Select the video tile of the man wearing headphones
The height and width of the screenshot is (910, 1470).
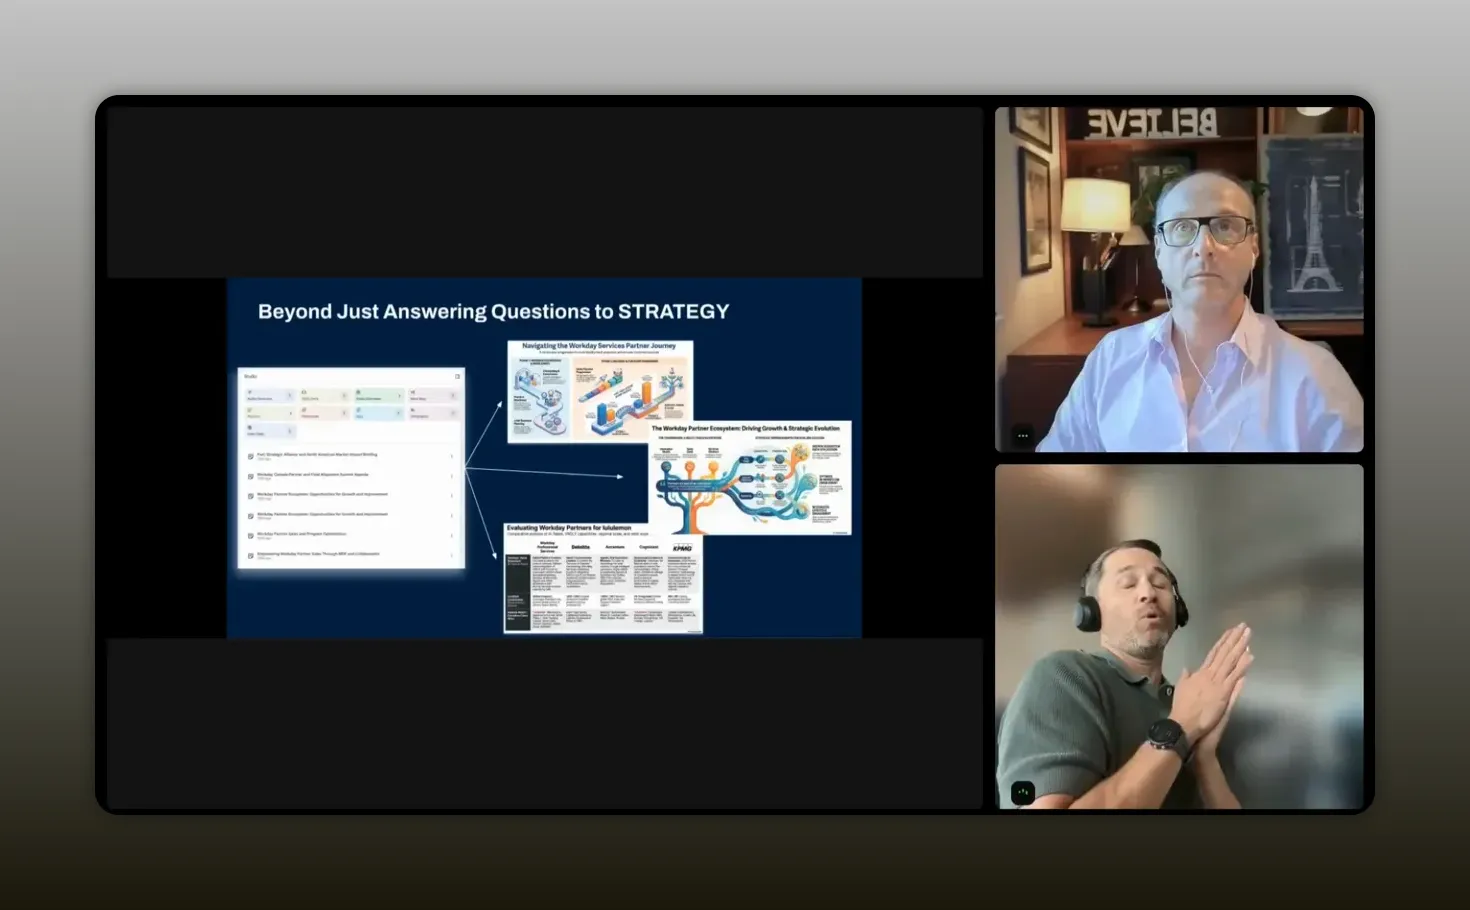coord(1179,636)
